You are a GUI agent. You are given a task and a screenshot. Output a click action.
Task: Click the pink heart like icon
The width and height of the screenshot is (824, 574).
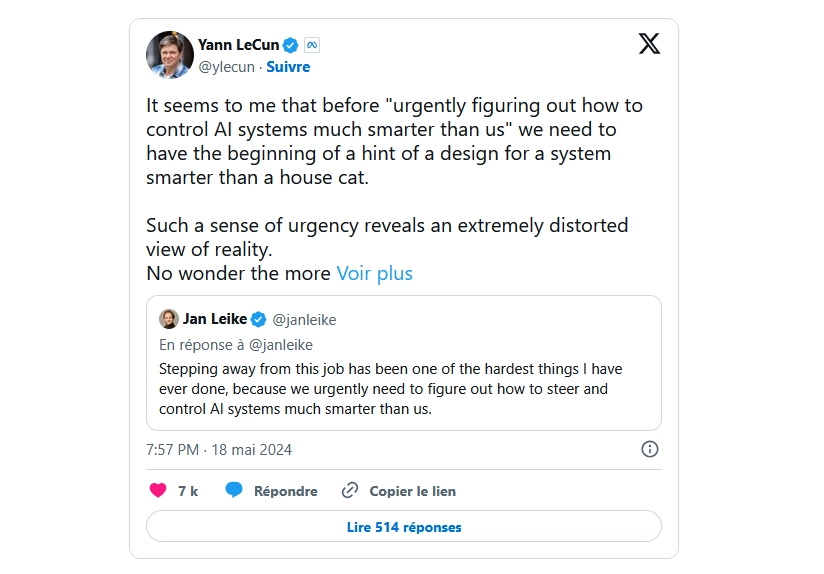pos(158,491)
